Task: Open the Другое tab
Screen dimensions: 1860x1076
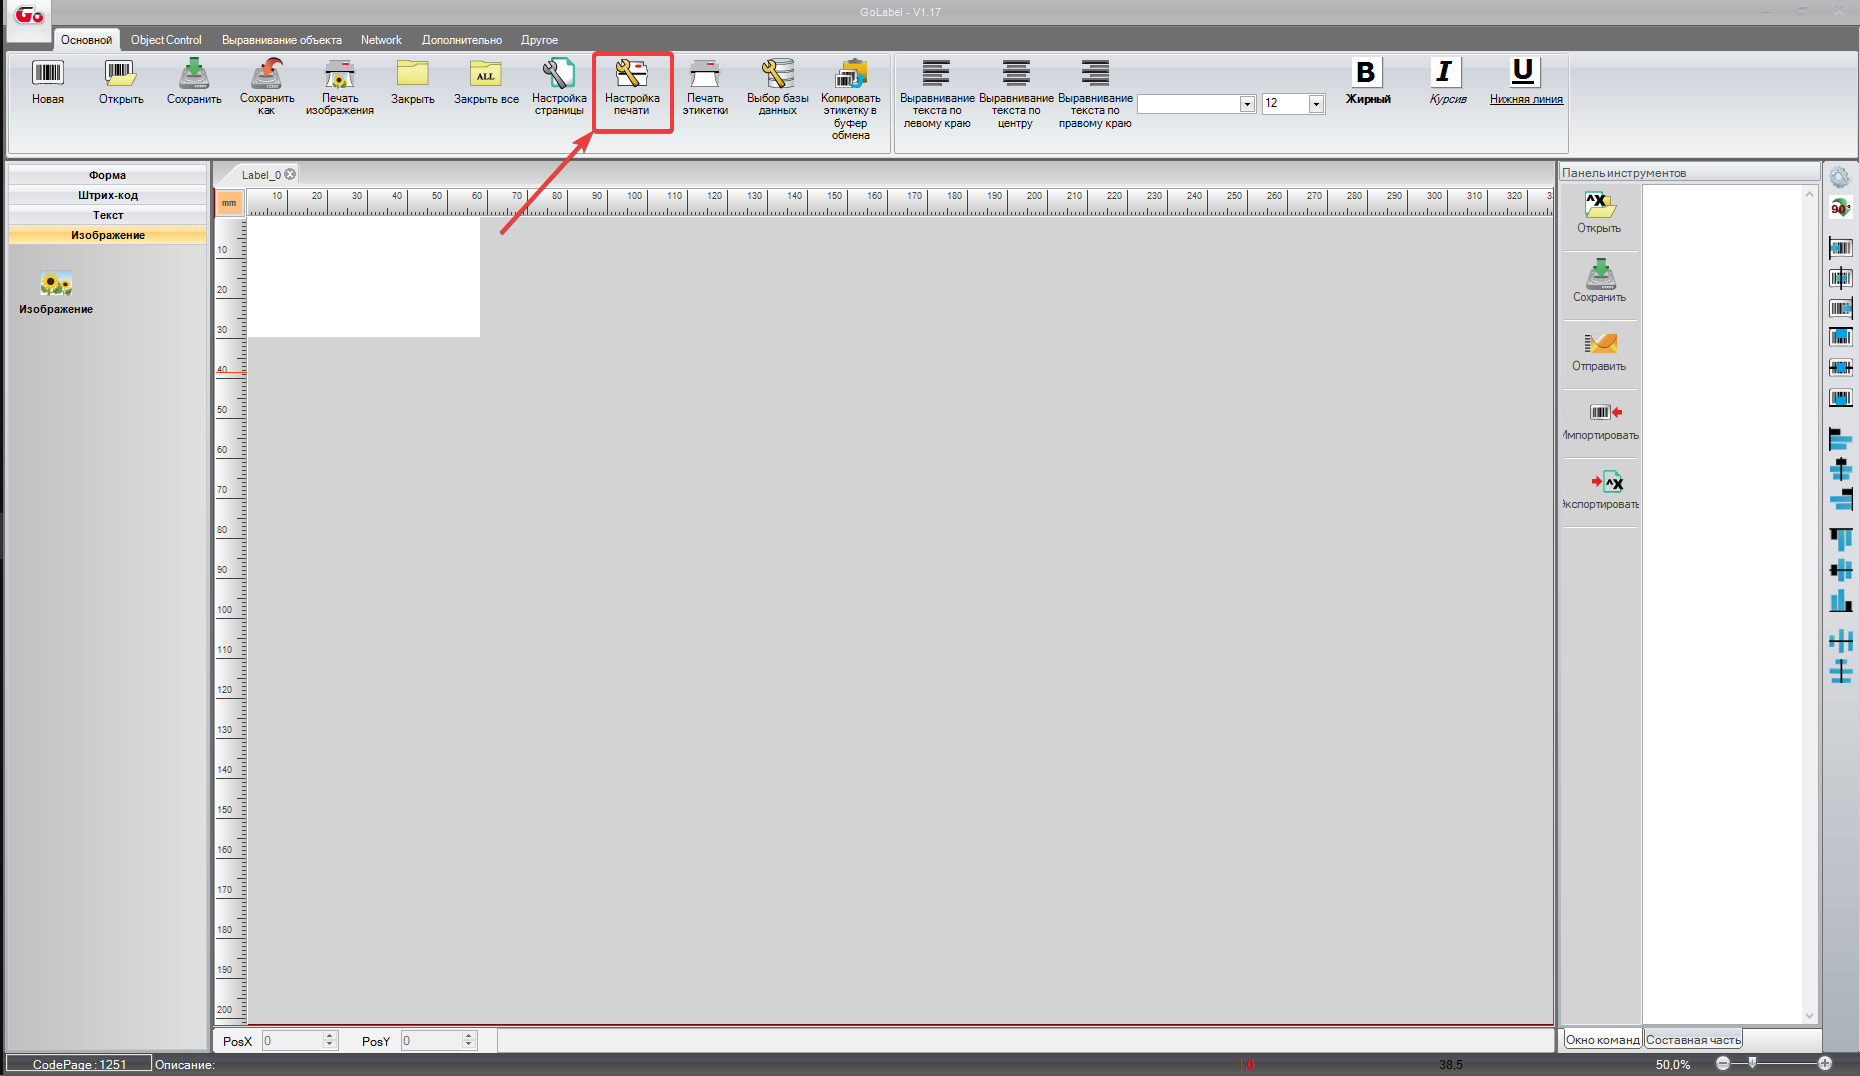Action: [539, 40]
